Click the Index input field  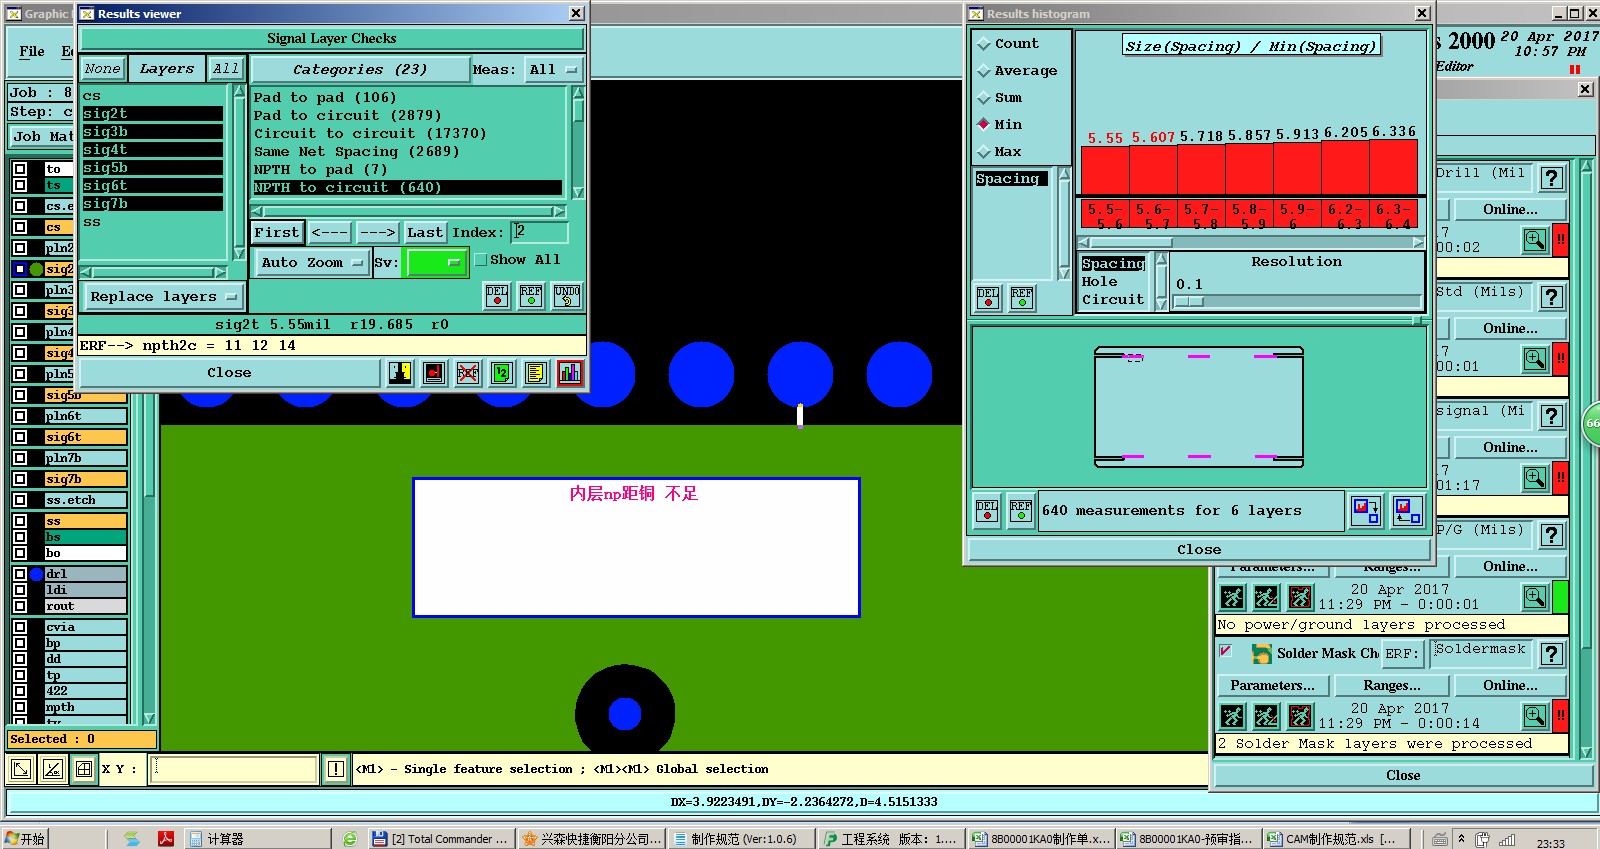pyautogui.click(x=540, y=232)
